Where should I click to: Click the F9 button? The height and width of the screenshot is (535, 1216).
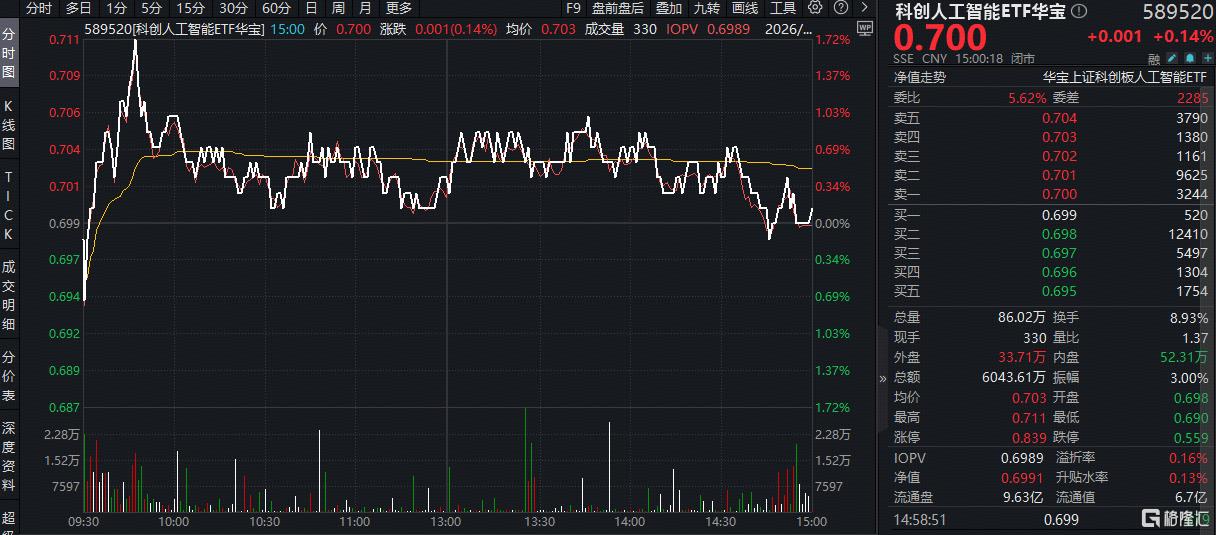pos(573,8)
